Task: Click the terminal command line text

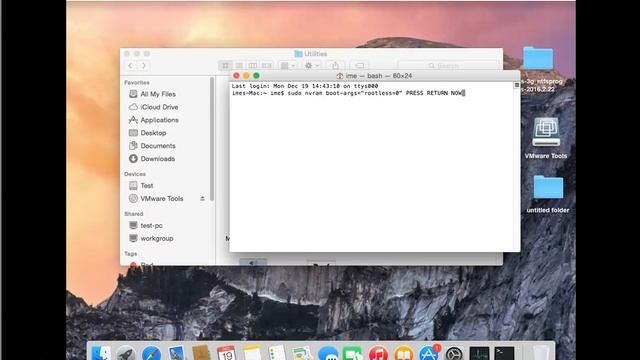Action: coord(348,93)
